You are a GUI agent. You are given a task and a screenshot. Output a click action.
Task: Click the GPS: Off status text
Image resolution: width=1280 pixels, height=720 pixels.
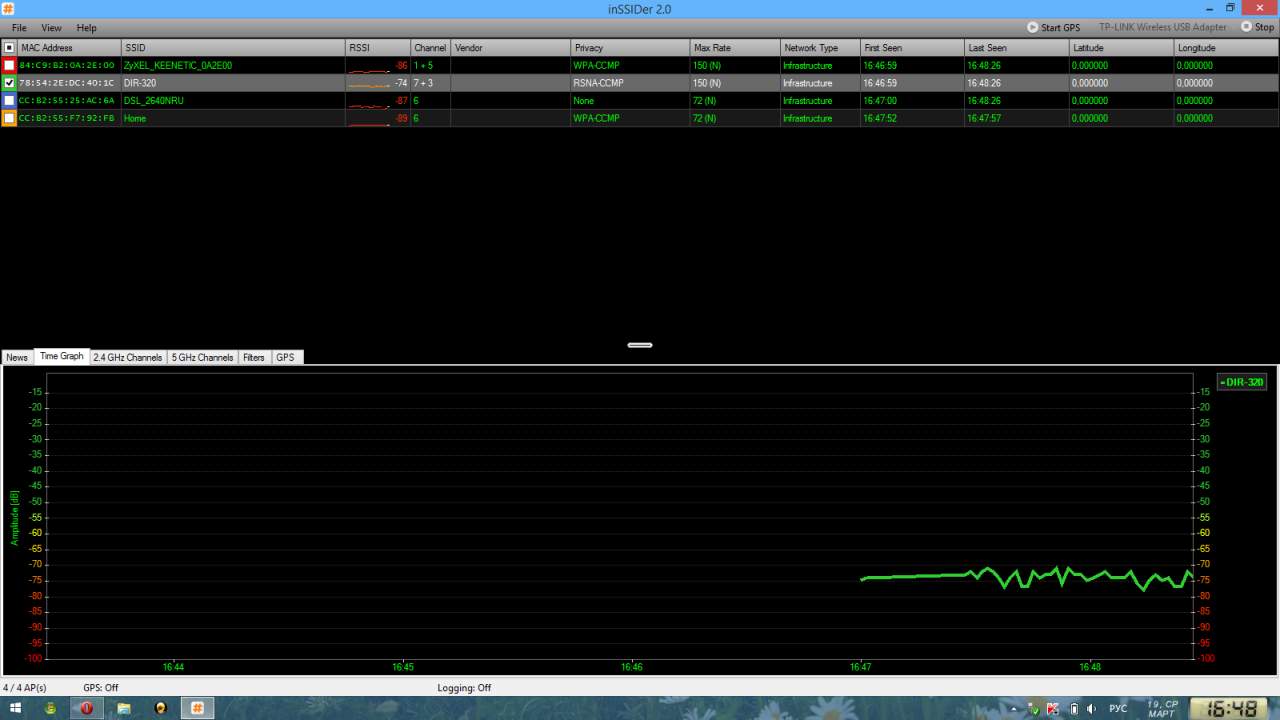coord(101,688)
